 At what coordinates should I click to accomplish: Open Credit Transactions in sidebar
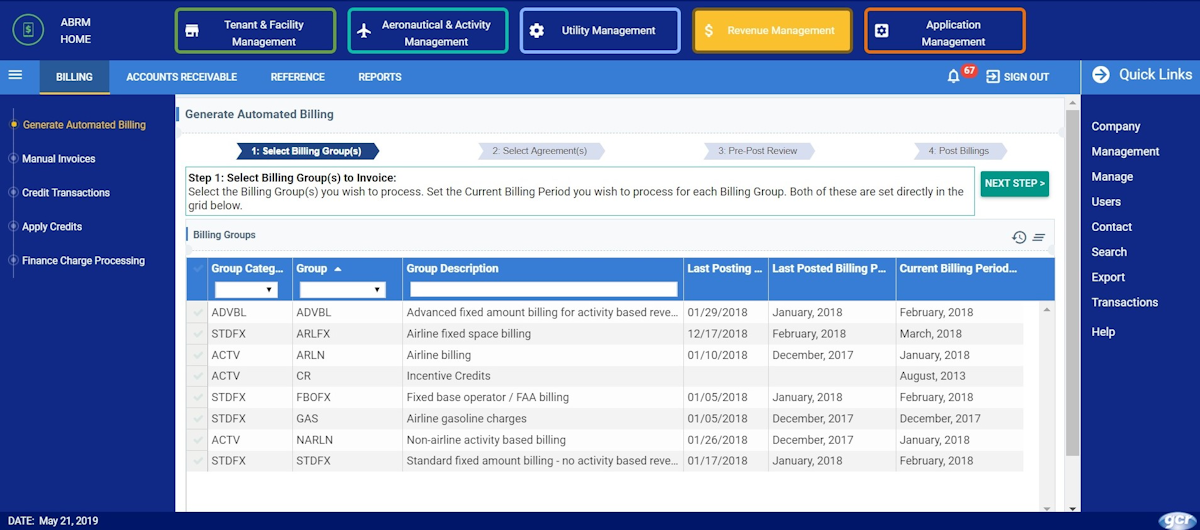[x=66, y=193]
